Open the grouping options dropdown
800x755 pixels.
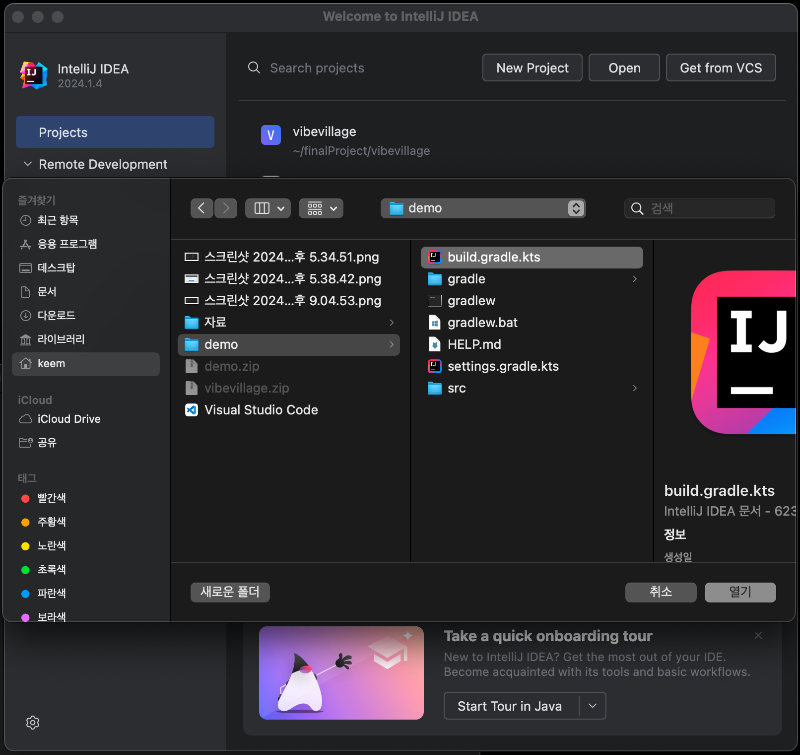(321, 208)
